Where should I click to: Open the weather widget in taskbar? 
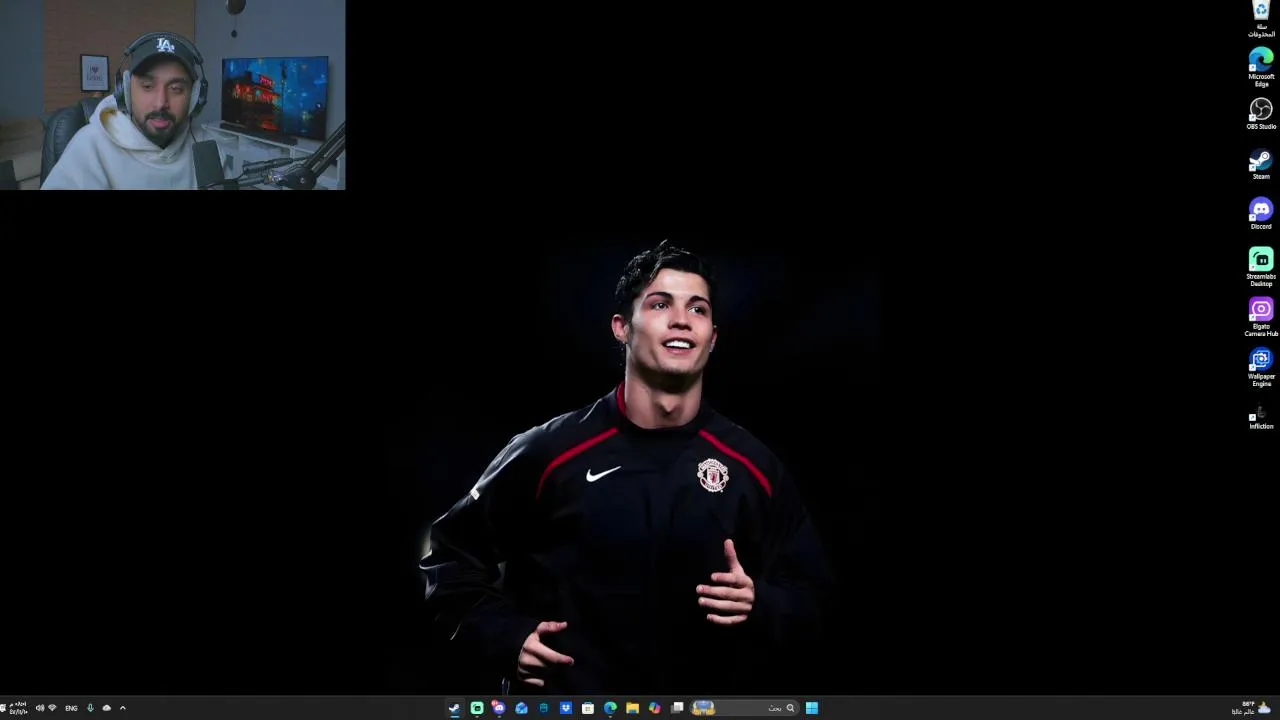1250,707
